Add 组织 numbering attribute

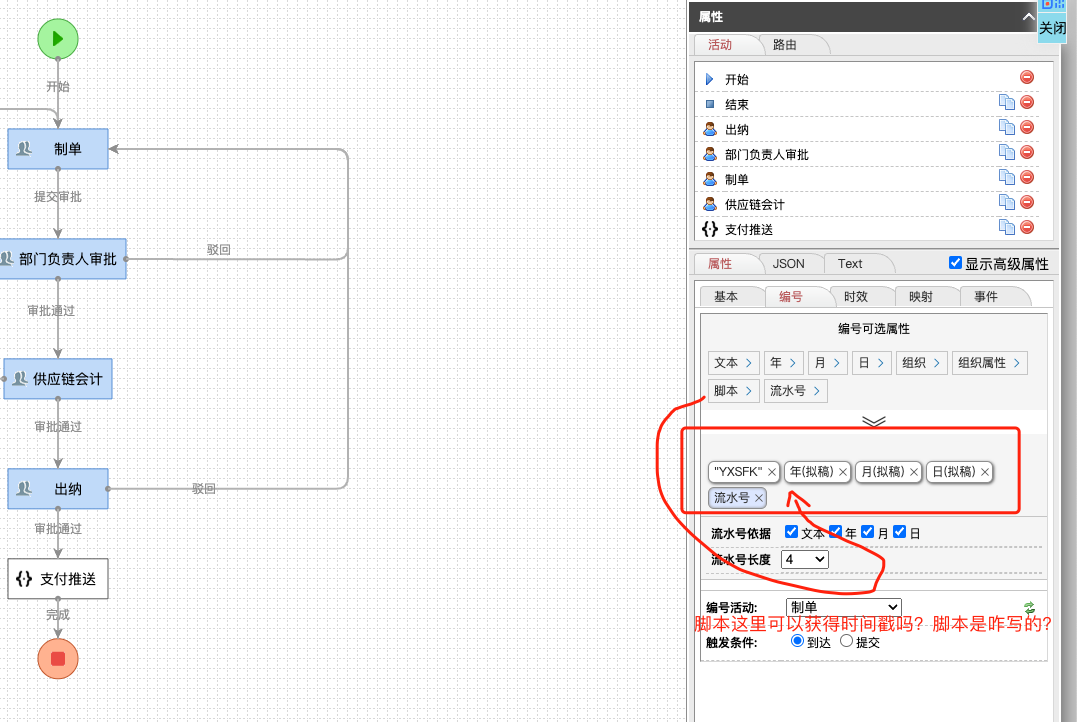point(922,363)
